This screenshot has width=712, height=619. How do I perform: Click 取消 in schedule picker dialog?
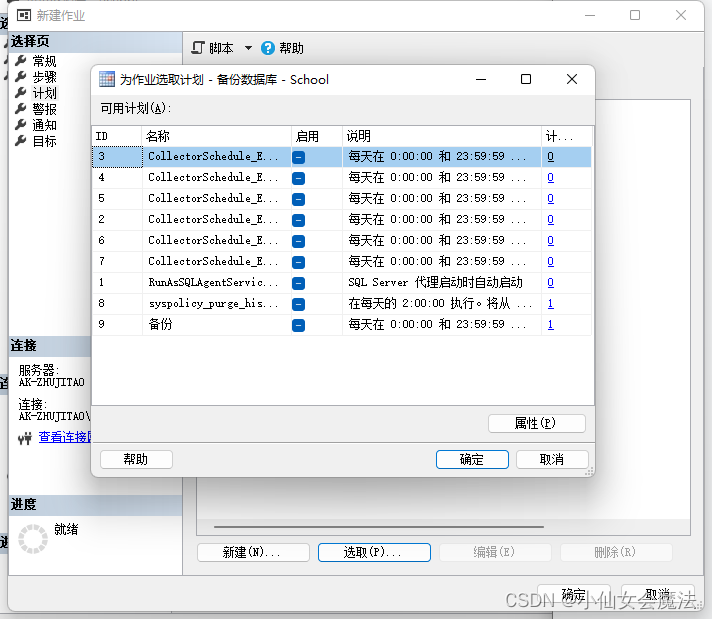coord(552,460)
